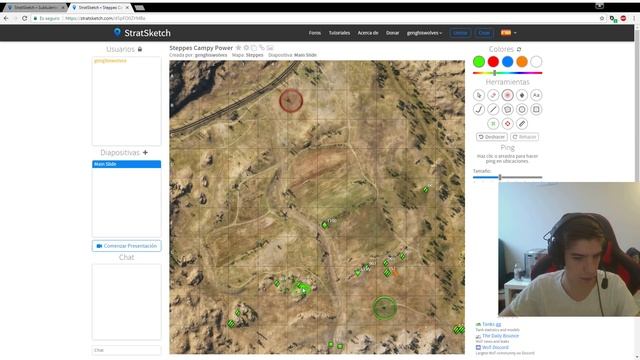Select the polygon shape tool
The height and width of the screenshot is (360, 640).
click(507, 109)
